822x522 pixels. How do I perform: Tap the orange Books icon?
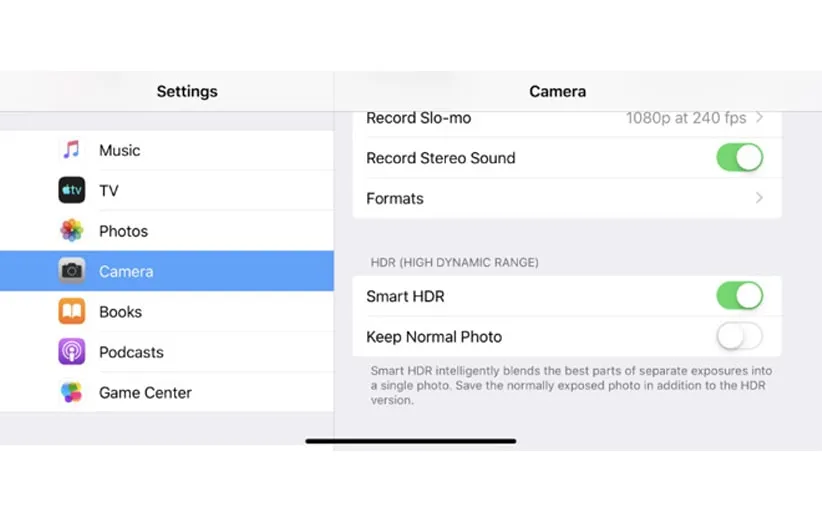tap(71, 312)
